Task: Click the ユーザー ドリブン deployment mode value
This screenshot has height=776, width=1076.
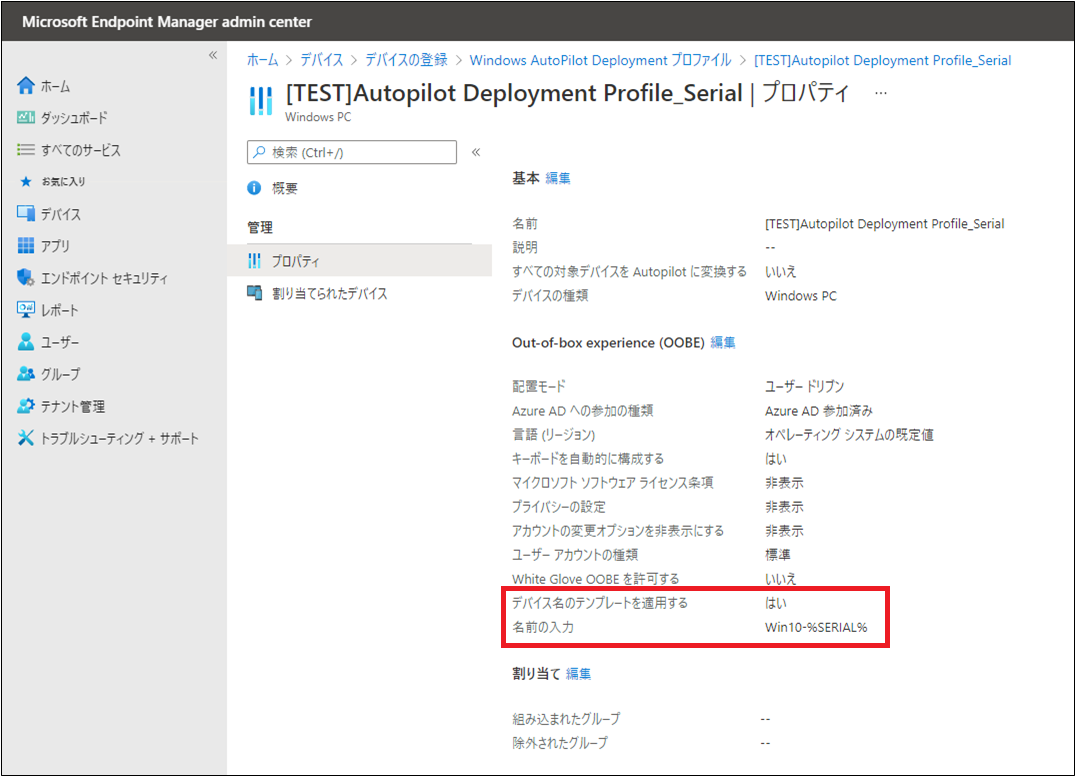Action: (x=804, y=386)
